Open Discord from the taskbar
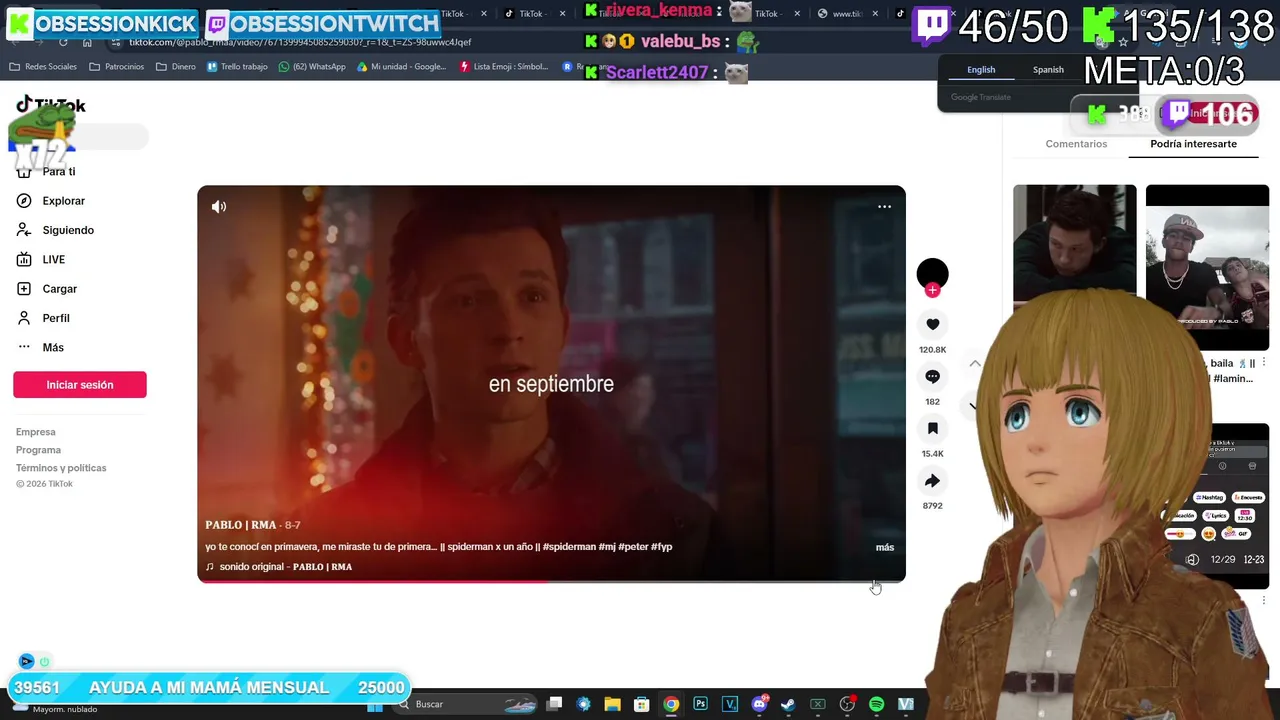 pos(759,704)
